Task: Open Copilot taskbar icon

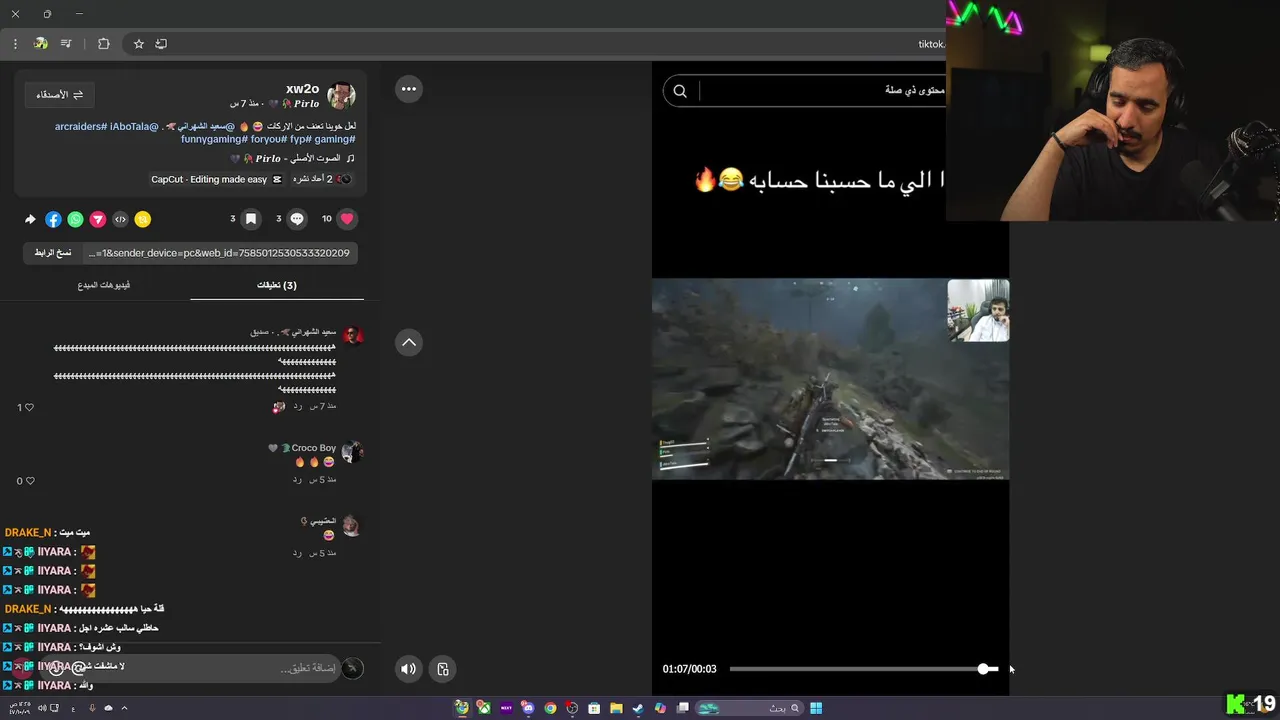Action: point(660,708)
